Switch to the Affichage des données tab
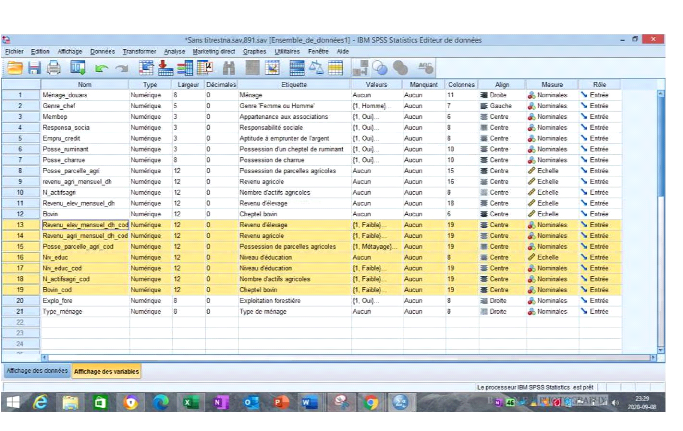The height and width of the screenshot is (431, 683). click(x=36, y=370)
